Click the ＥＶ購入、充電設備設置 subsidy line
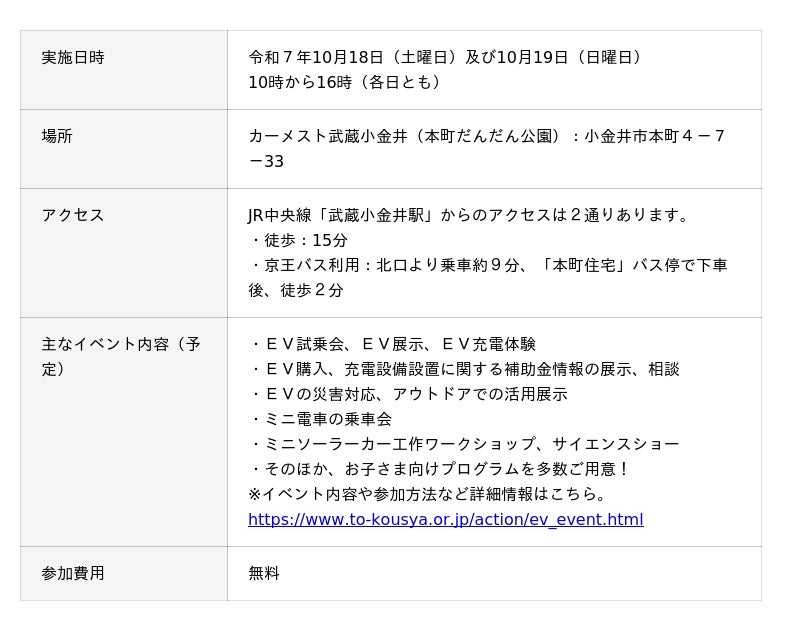This screenshot has width=800, height=631. click(464, 369)
